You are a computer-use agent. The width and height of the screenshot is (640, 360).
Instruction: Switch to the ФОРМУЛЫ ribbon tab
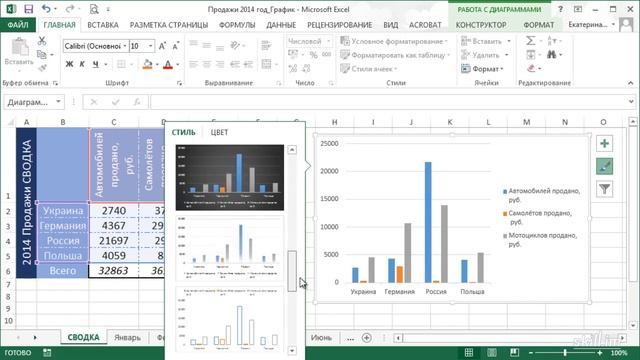(x=237, y=25)
